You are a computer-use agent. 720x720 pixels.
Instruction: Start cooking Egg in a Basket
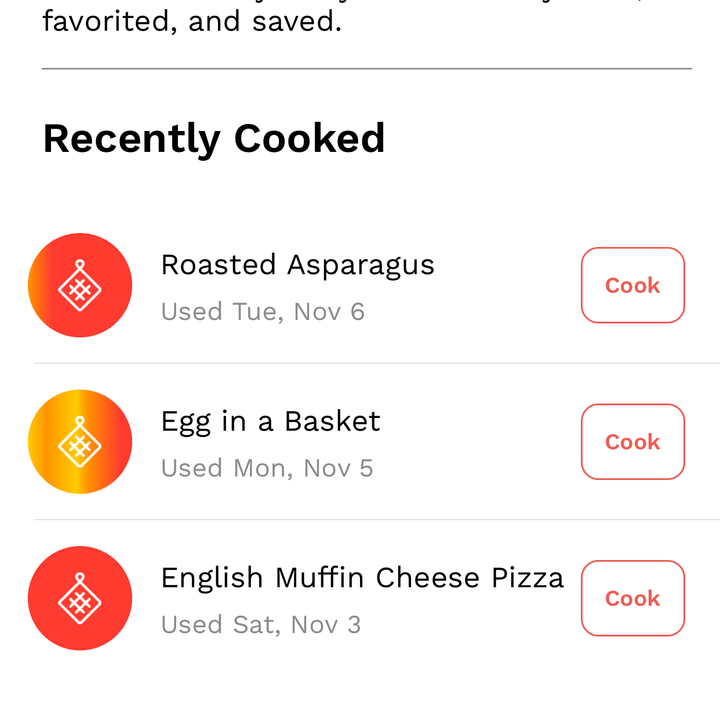click(633, 442)
